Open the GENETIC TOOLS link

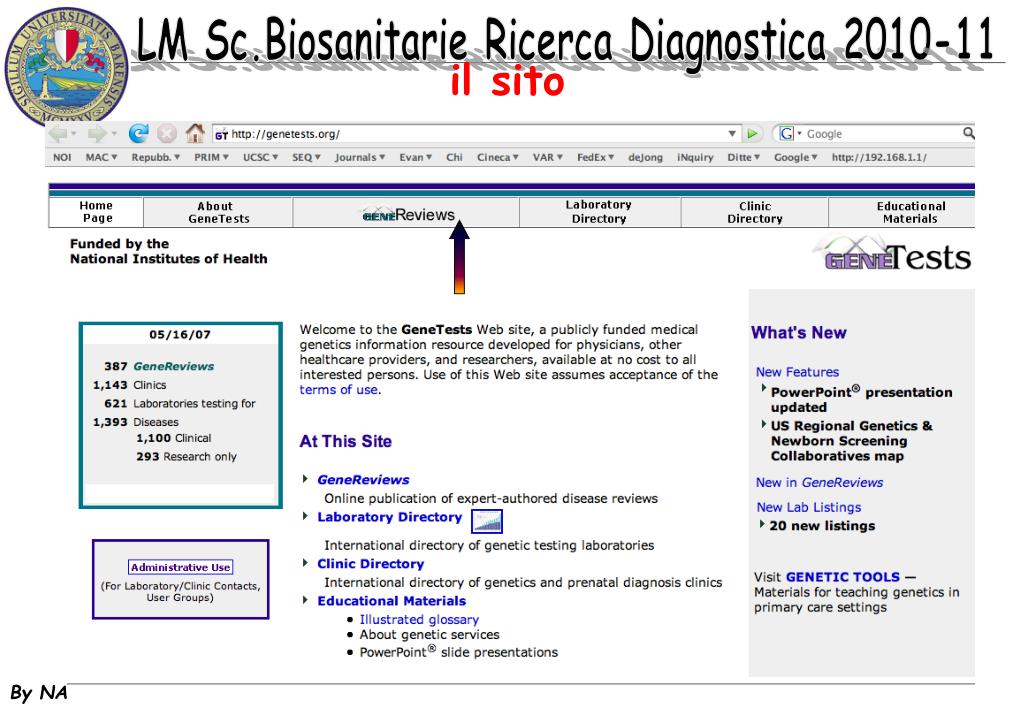click(843, 577)
